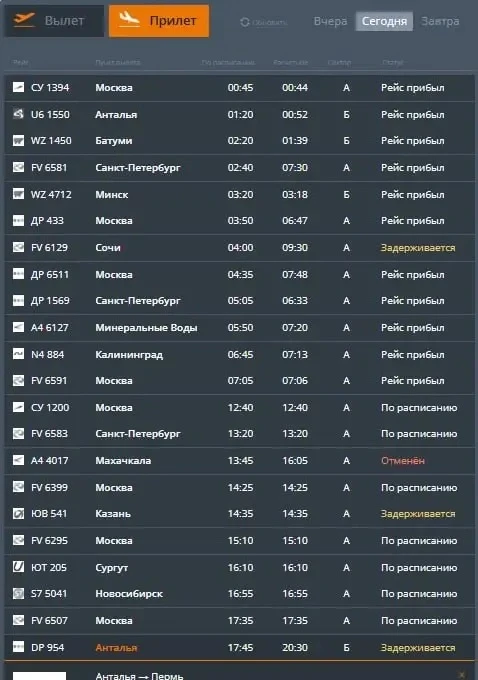Click the WZ 1450 airline logo
The width and height of the screenshot is (478, 680).
pos(18,141)
